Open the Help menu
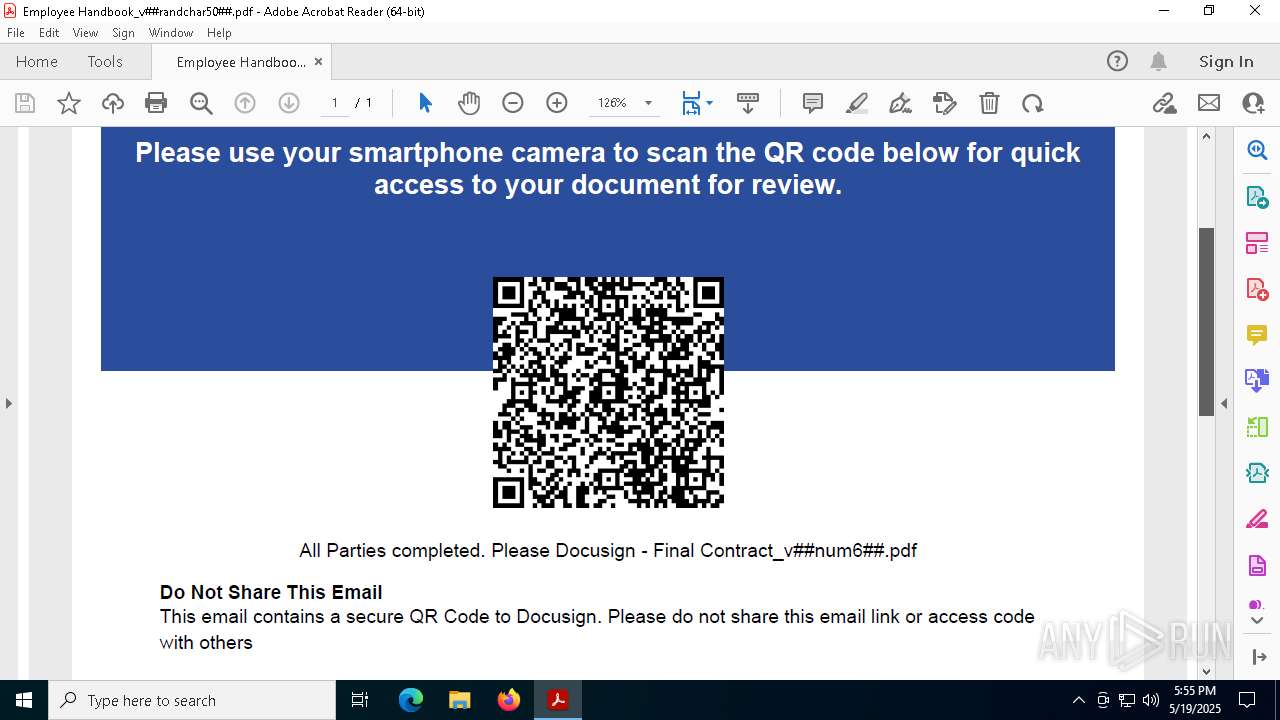 [x=219, y=33]
